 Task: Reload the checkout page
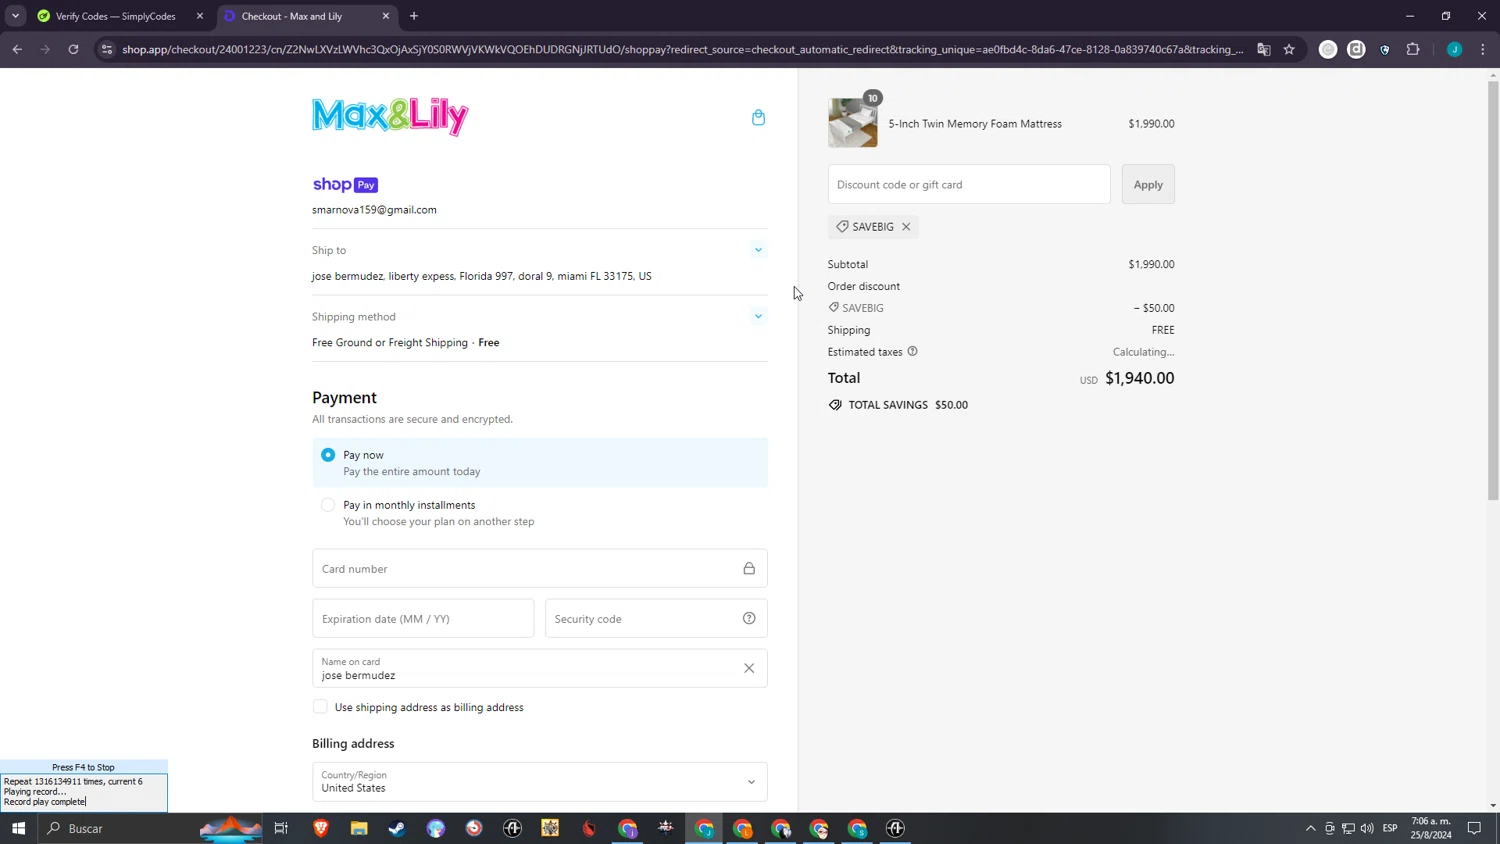(73, 49)
